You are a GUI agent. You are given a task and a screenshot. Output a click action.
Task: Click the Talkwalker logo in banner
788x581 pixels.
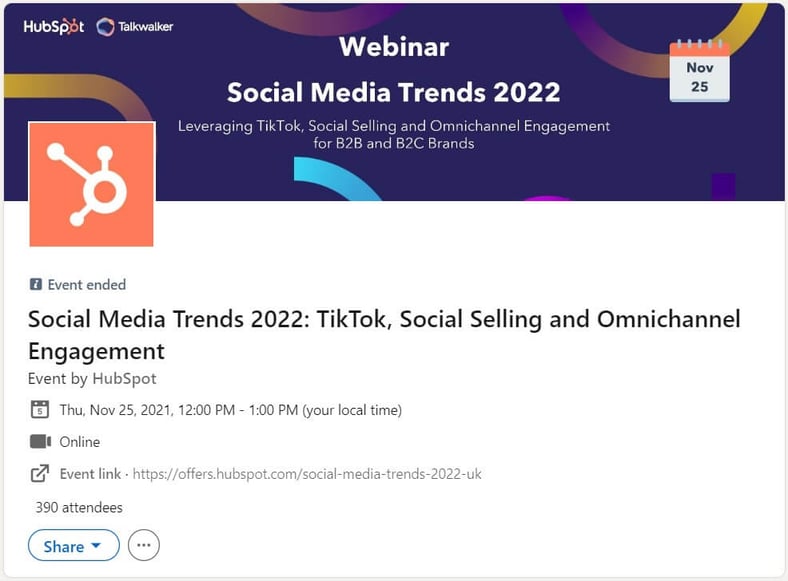click(x=135, y=27)
